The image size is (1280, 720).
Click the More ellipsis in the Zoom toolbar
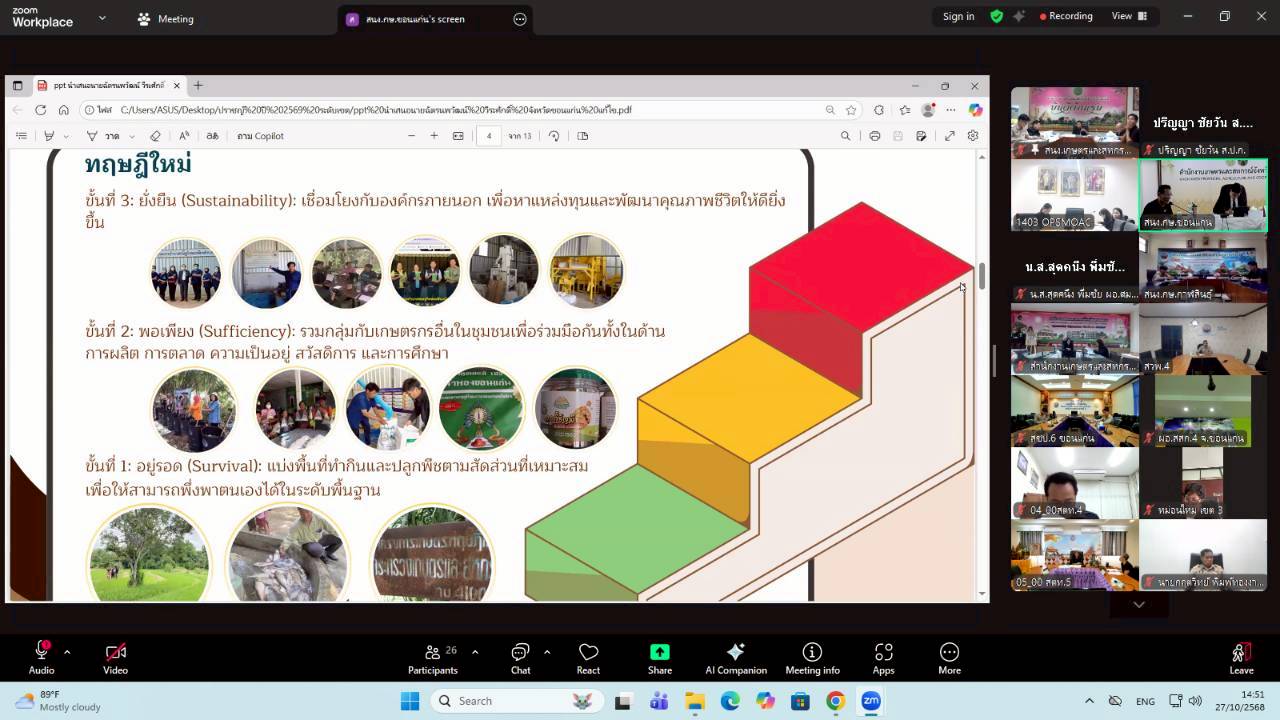(x=949, y=657)
